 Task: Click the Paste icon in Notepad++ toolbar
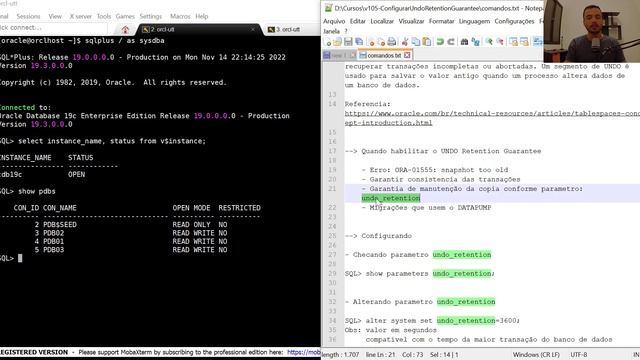(427, 42)
